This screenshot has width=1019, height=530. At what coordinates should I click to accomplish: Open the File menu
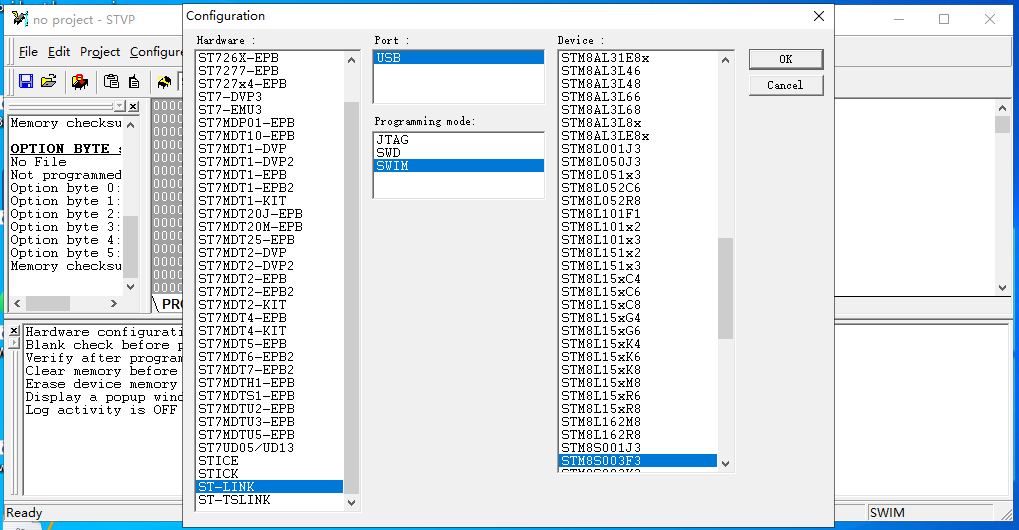point(28,52)
